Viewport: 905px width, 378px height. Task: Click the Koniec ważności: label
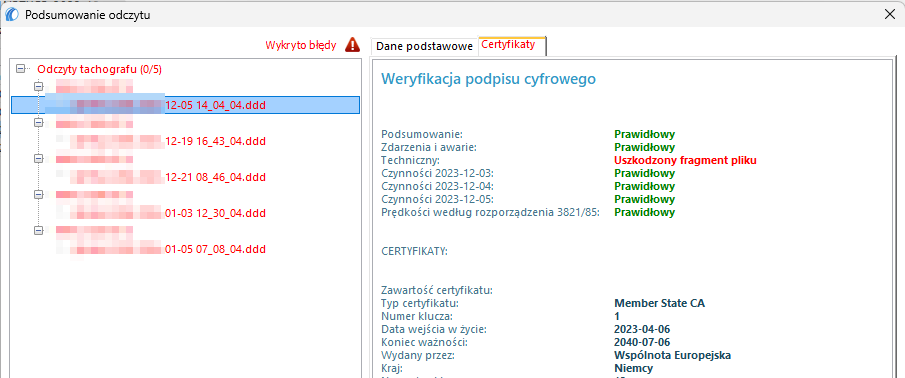pyautogui.click(x=424, y=342)
